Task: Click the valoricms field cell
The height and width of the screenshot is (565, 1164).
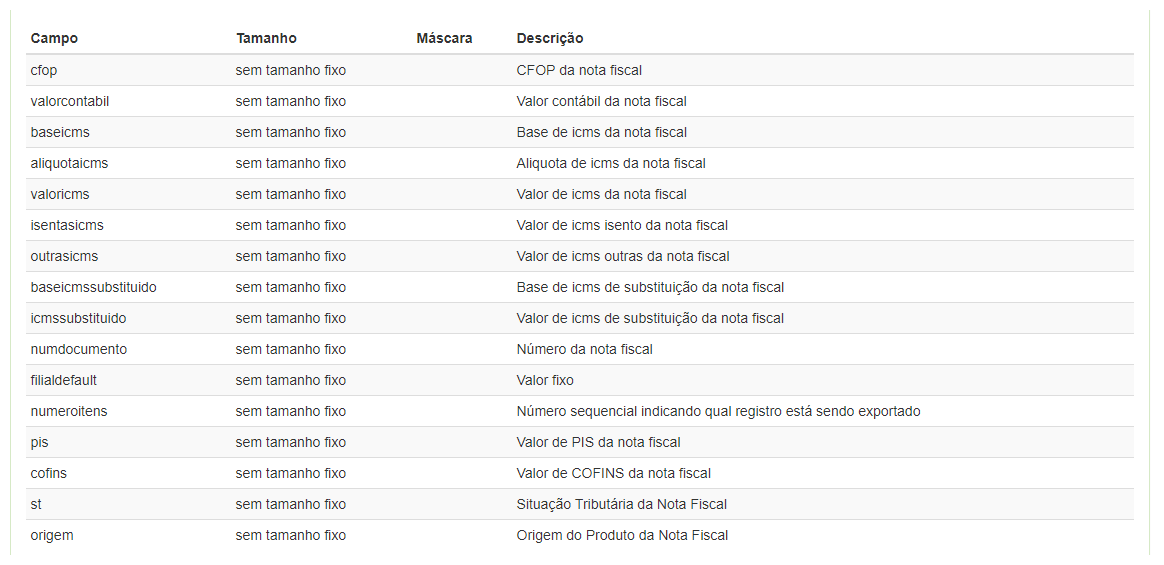Action: coord(60,194)
